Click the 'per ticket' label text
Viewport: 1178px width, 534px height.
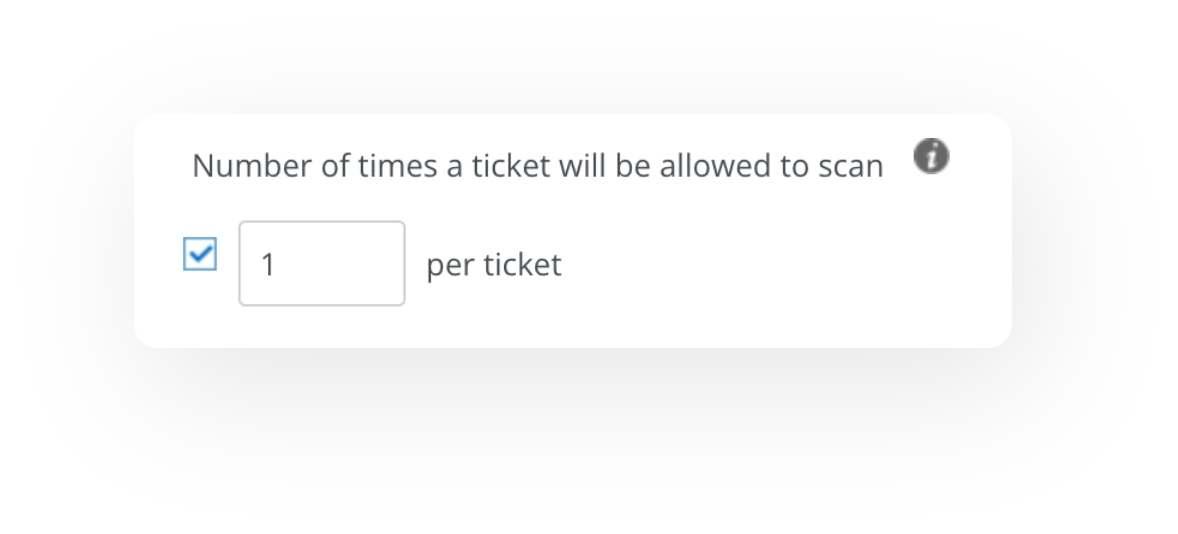[x=493, y=265]
